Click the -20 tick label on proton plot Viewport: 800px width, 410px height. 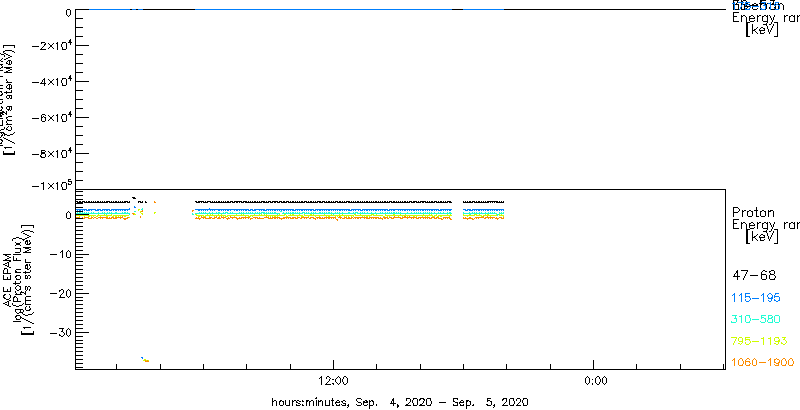[x=60, y=293]
